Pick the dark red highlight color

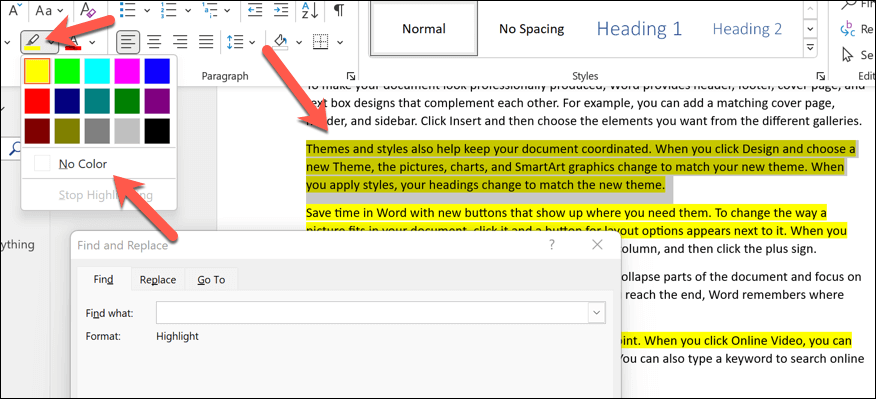[x=37, y=131]
